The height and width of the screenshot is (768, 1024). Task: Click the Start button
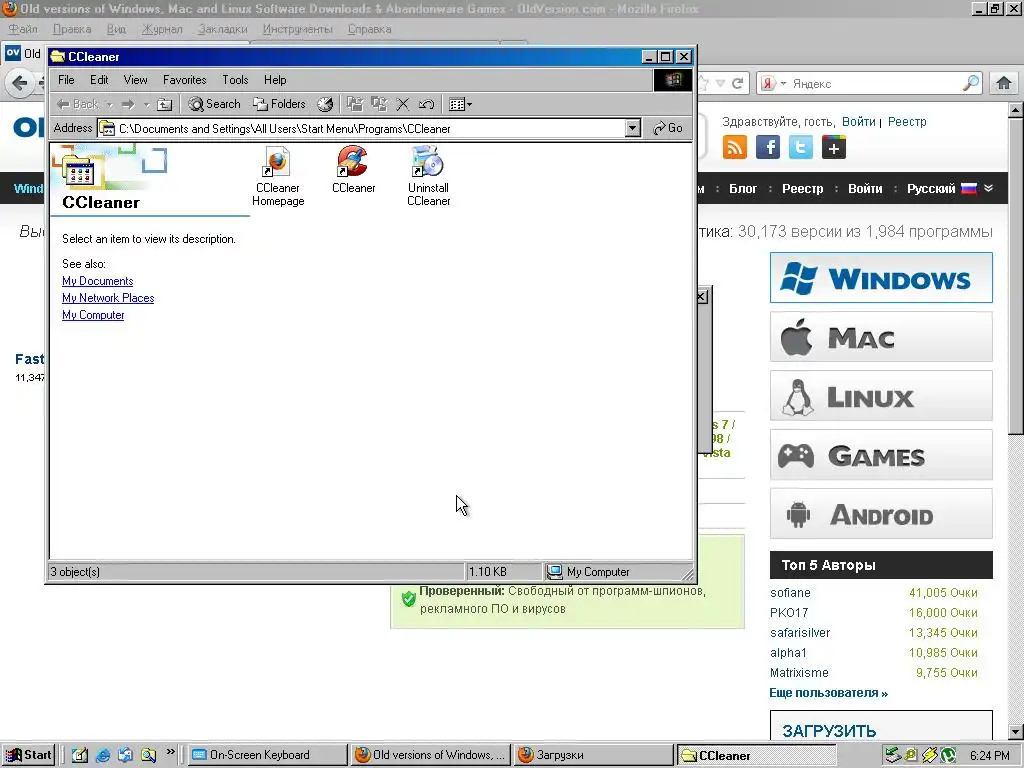pyautogui.click(x=29, y=755)
